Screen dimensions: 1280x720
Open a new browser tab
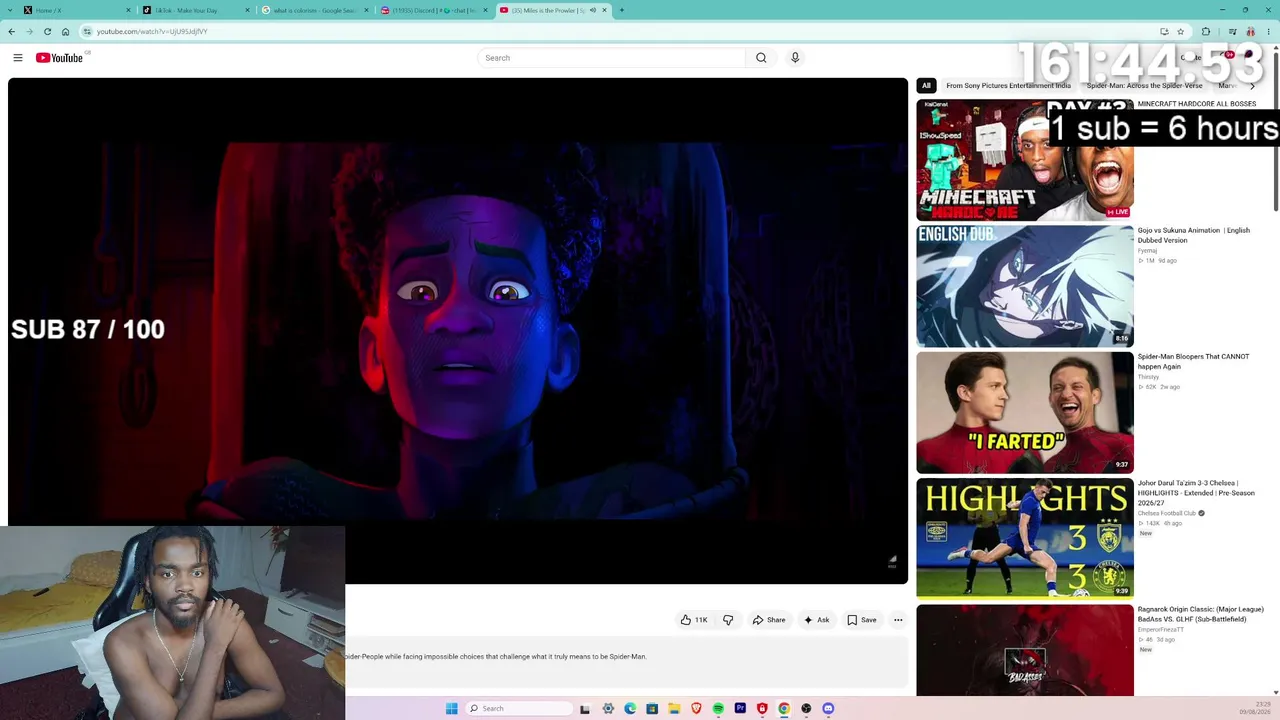tap(622, 10)
